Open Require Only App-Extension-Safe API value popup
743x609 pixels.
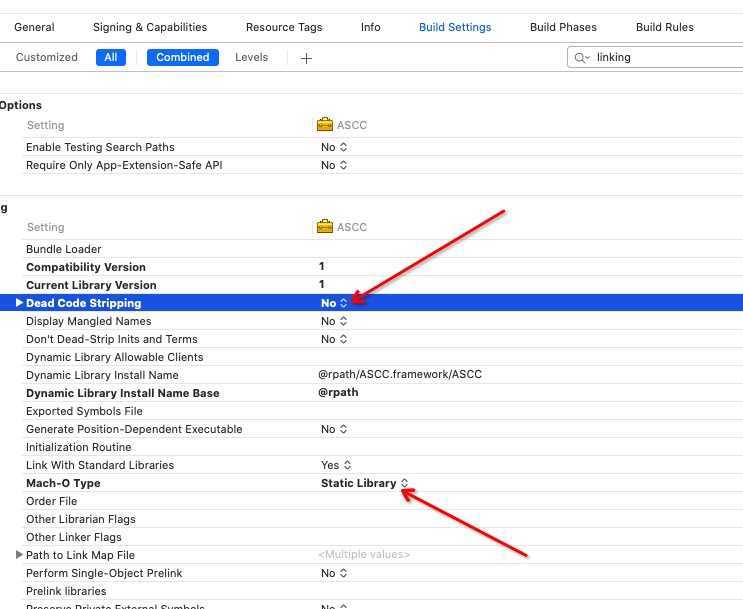pos(334,165)
